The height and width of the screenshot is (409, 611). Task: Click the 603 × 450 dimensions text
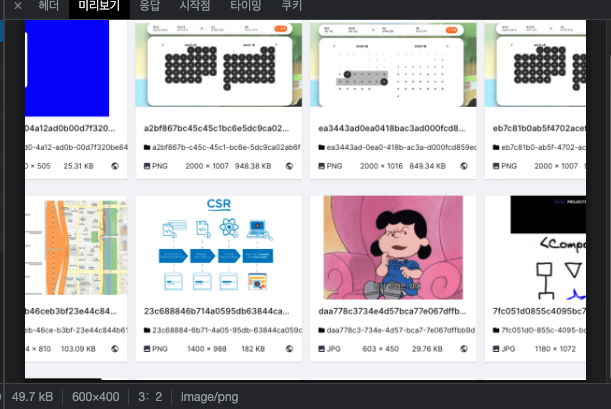coord(380,349)
